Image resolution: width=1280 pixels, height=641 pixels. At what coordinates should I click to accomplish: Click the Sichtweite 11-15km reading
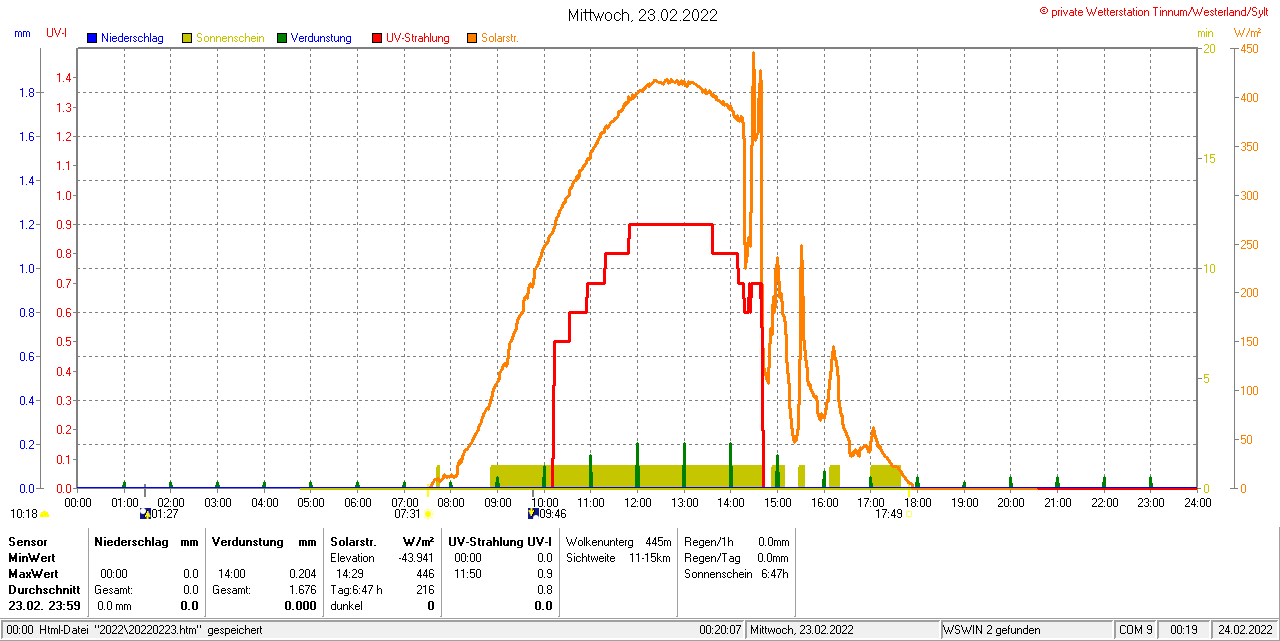(x=618, y=557)
